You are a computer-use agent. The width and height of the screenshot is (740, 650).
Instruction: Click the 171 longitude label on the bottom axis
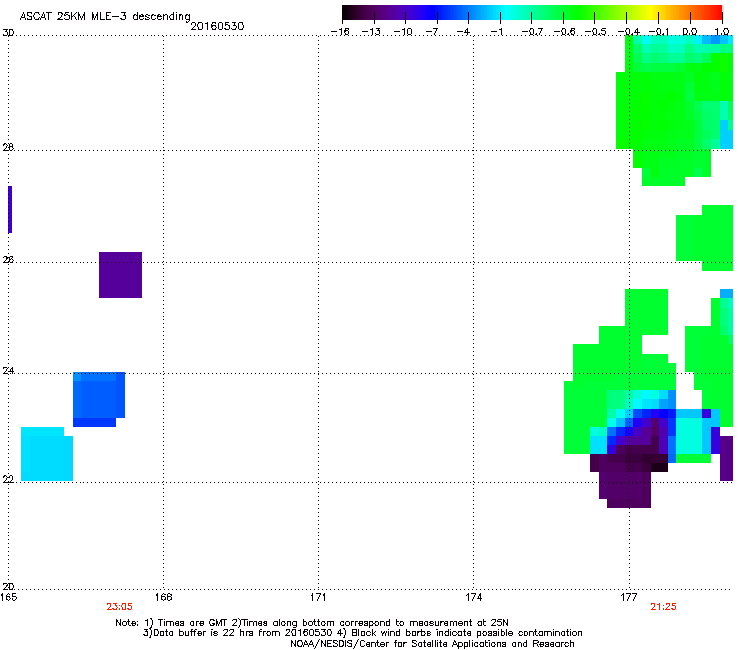318,598
